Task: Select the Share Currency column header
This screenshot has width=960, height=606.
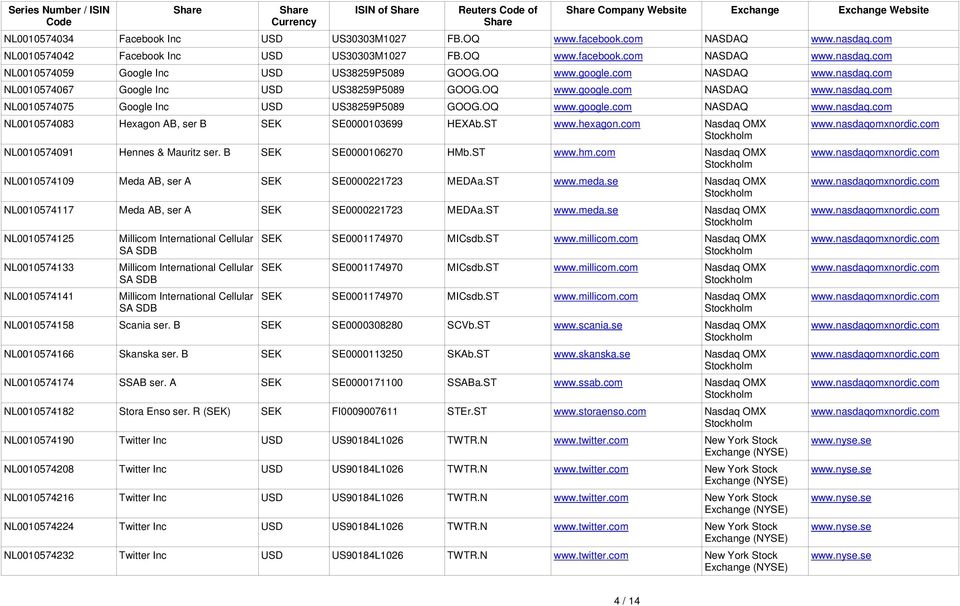Action: coord(293,16)
